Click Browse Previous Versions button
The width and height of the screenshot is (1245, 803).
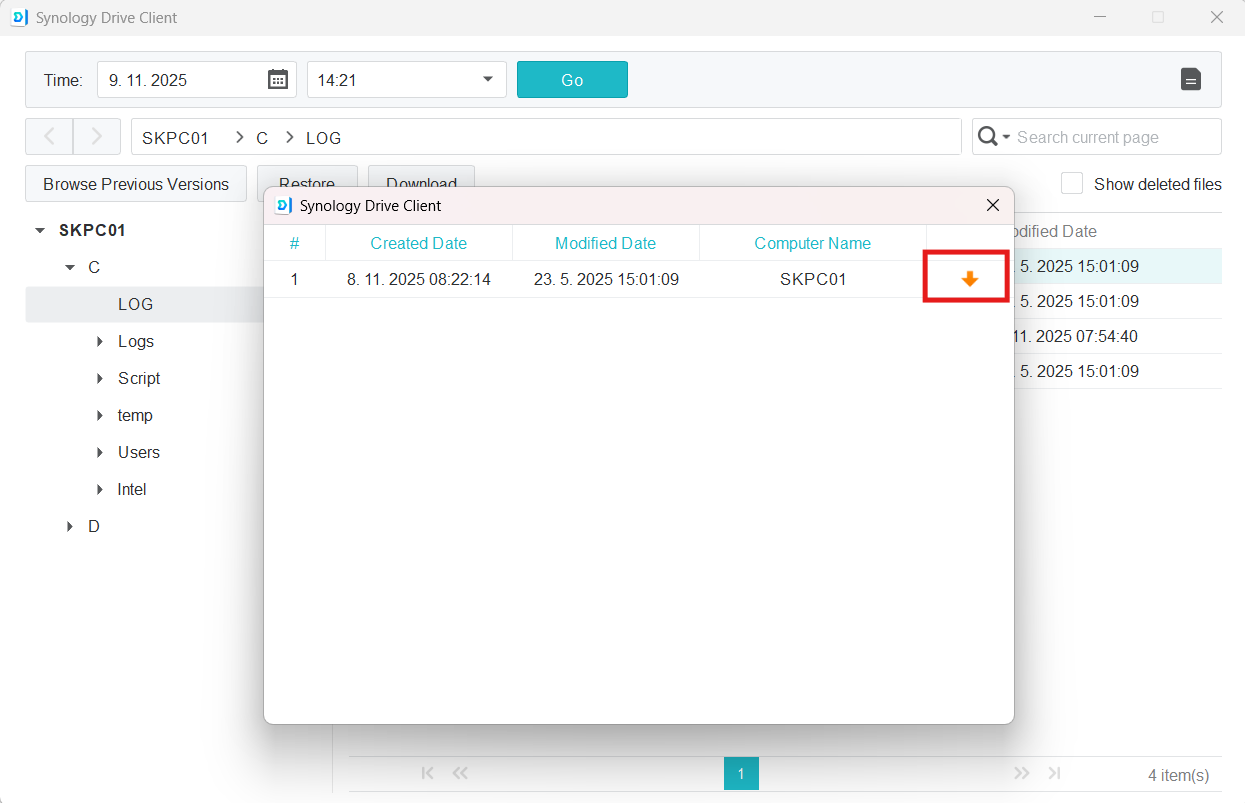tap(136, 184)
